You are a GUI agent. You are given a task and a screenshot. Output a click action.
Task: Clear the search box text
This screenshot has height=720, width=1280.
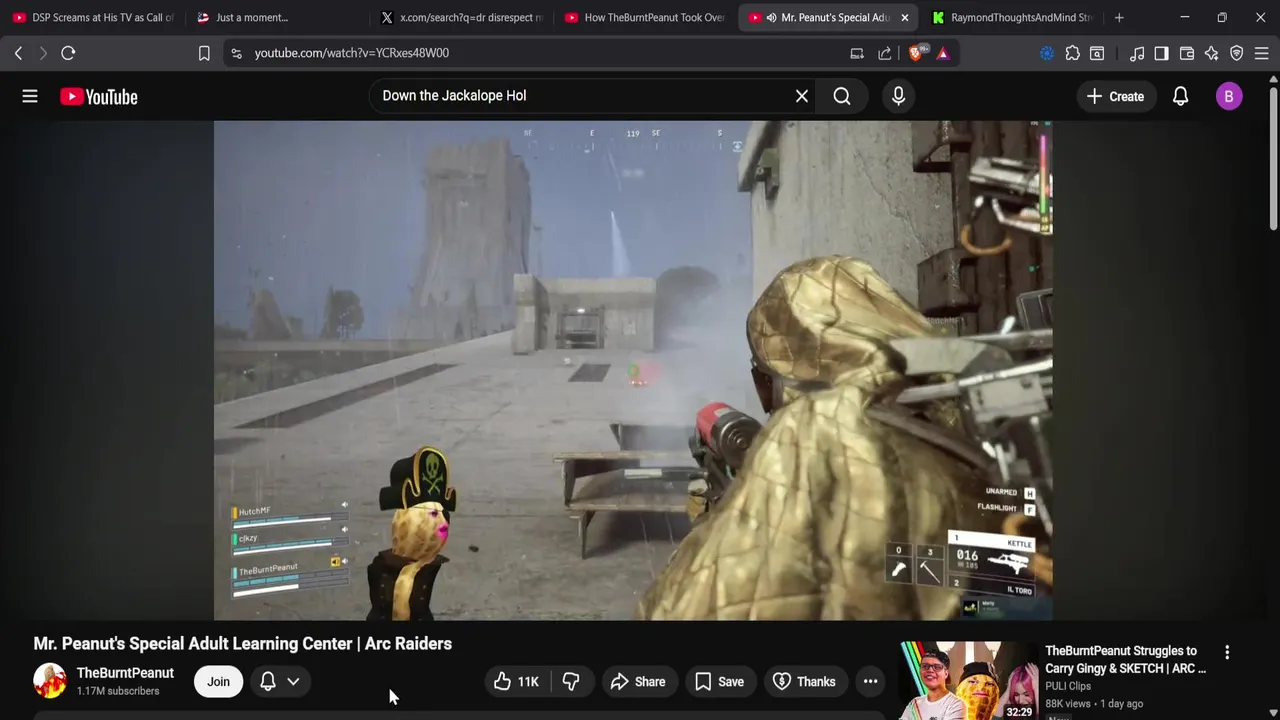tap(801, 96)
